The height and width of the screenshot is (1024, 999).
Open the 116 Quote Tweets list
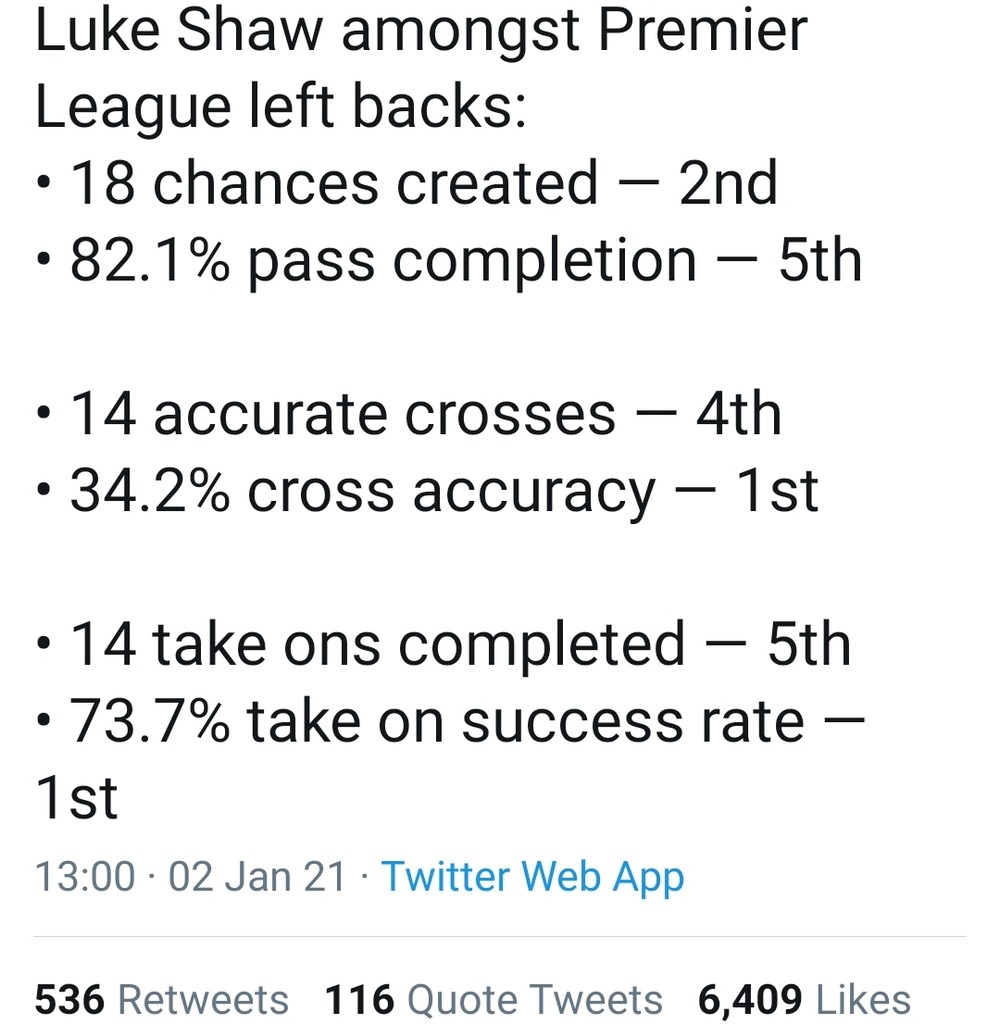pos(493,999)
